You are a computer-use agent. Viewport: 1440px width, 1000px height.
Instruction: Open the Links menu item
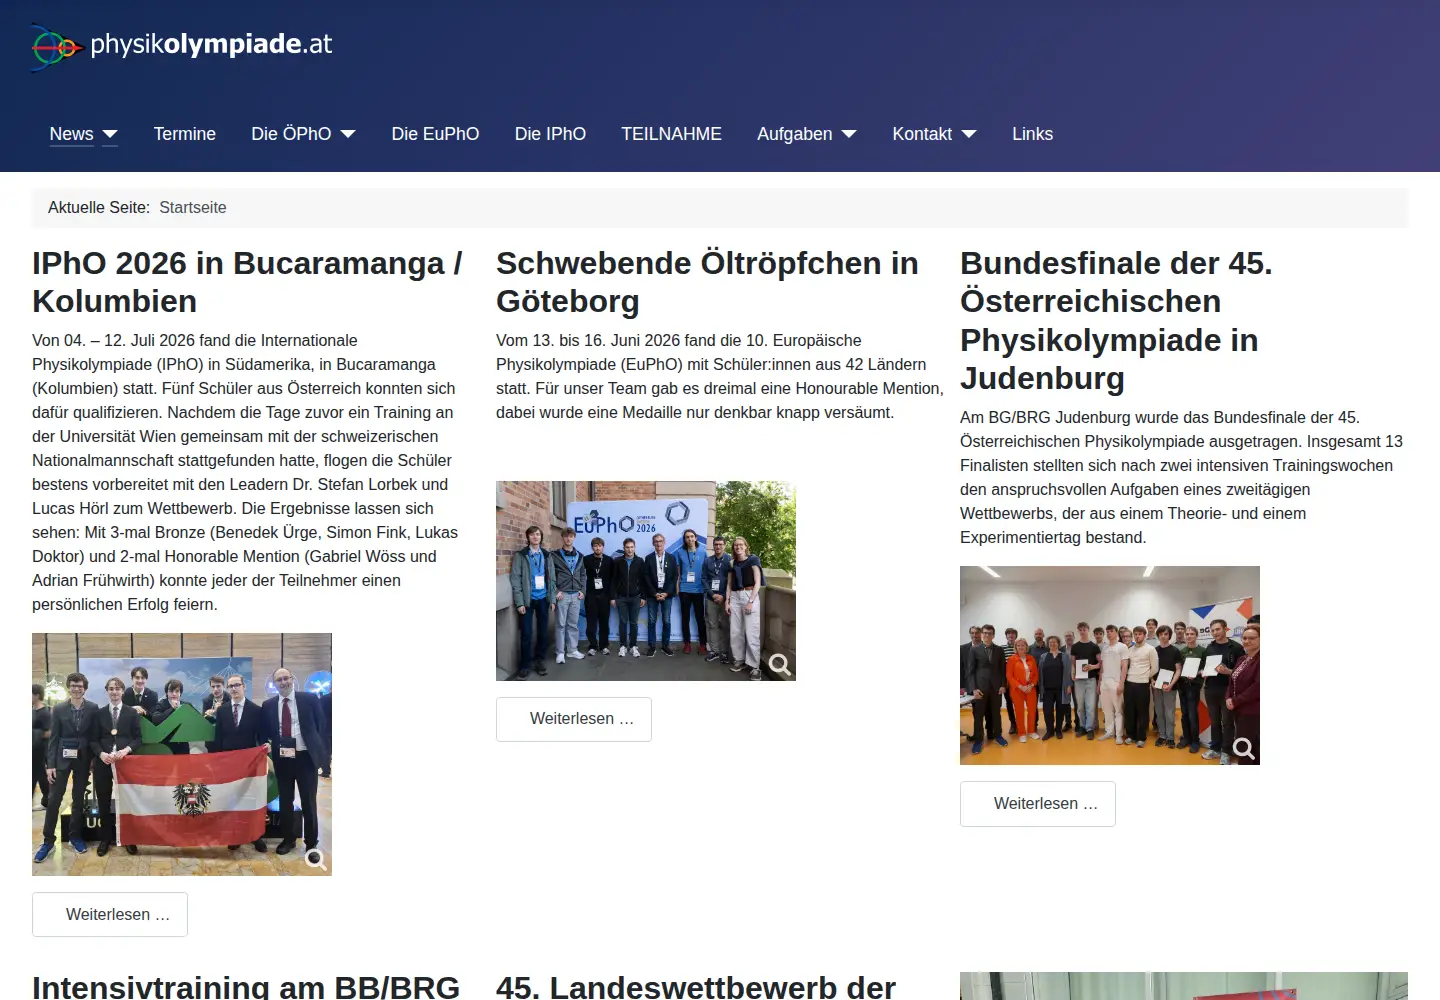[1032, 134]
